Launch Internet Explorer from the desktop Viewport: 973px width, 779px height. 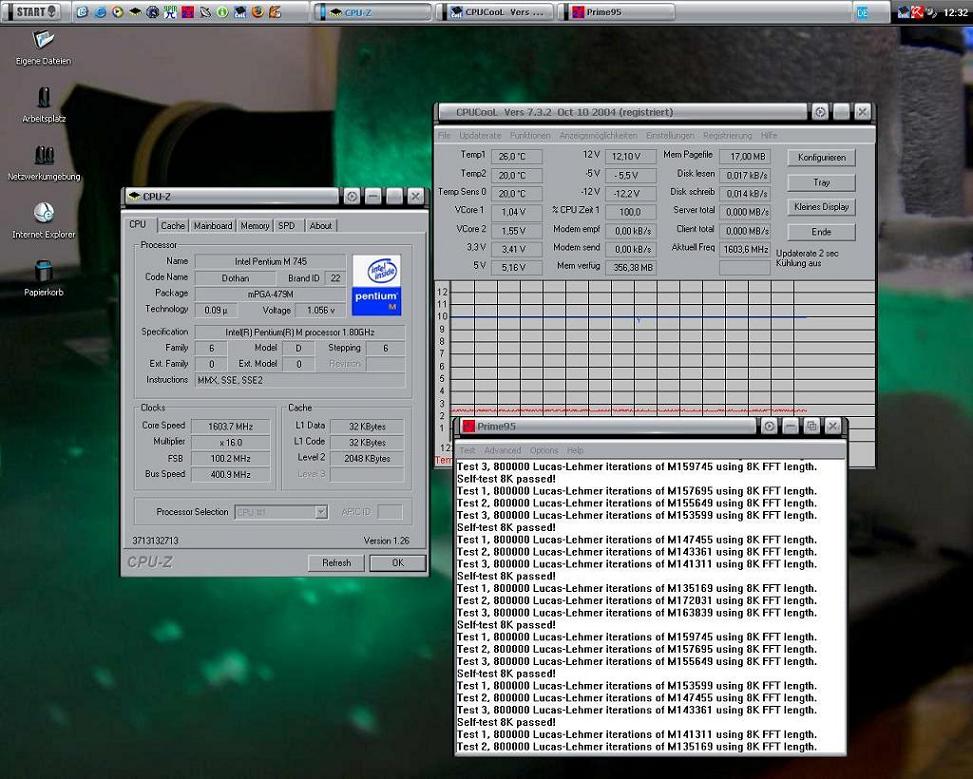pos(43,214)
